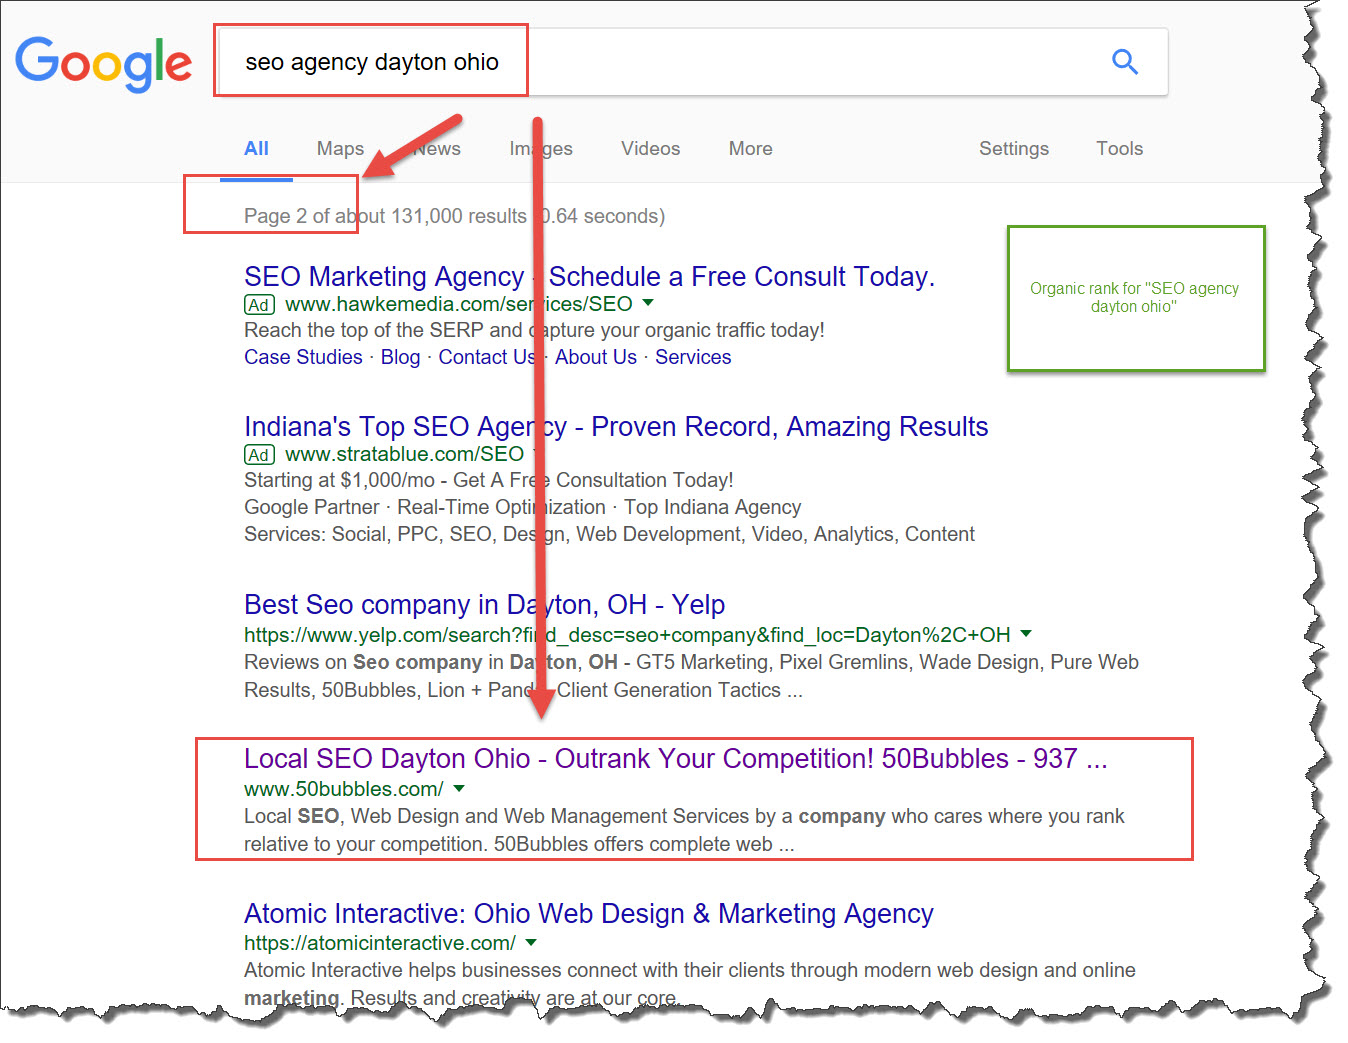This screenshot has width=1348, height=1043.
Task: Expand dropdown arrow beside atomicinteractive.com URL
Action: 531,942
